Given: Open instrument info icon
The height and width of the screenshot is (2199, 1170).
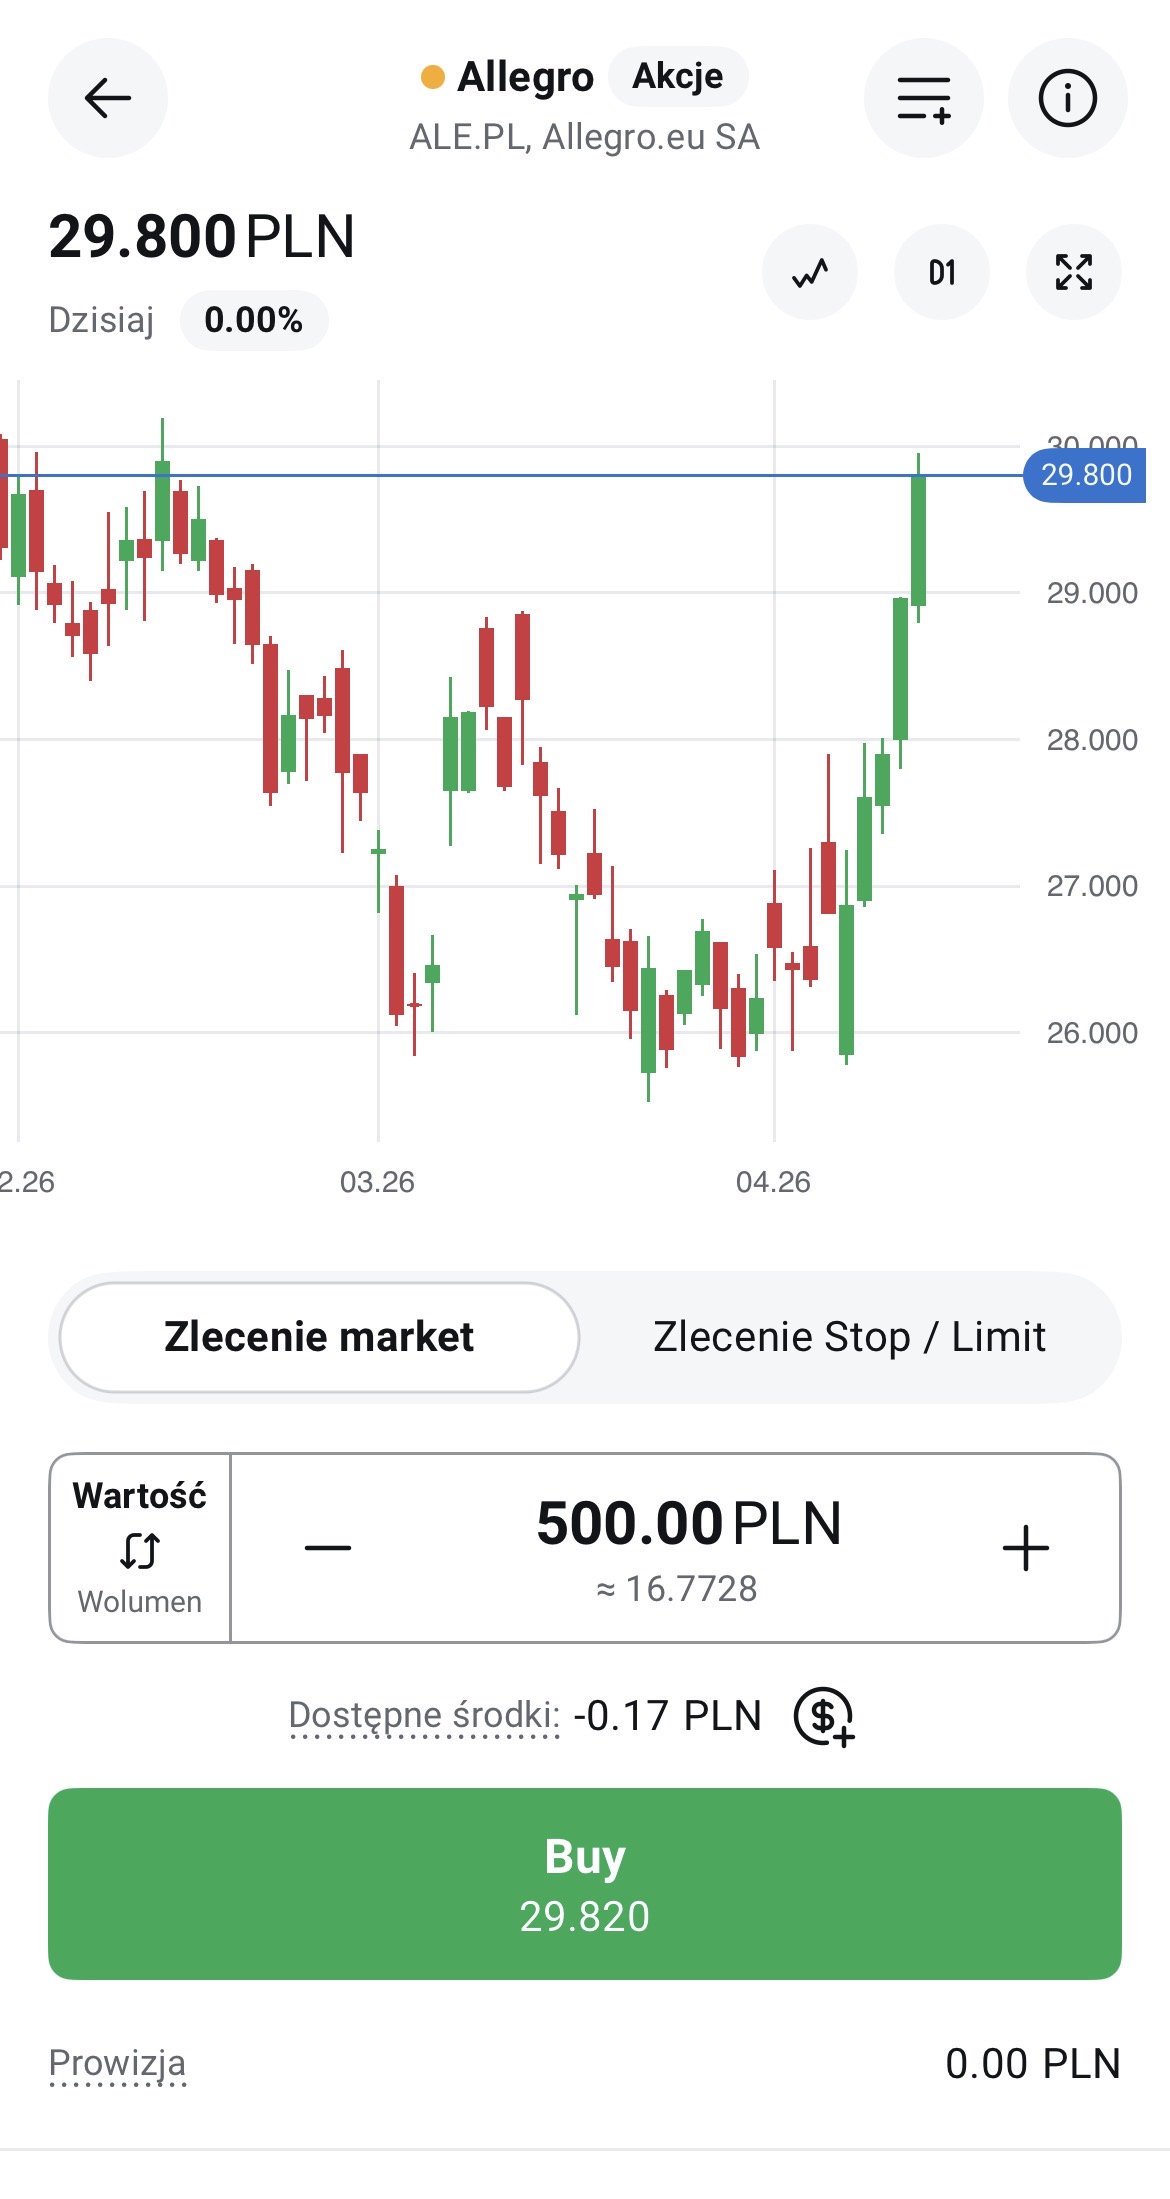Looking at the screenshot, I should coord(1067,98).
